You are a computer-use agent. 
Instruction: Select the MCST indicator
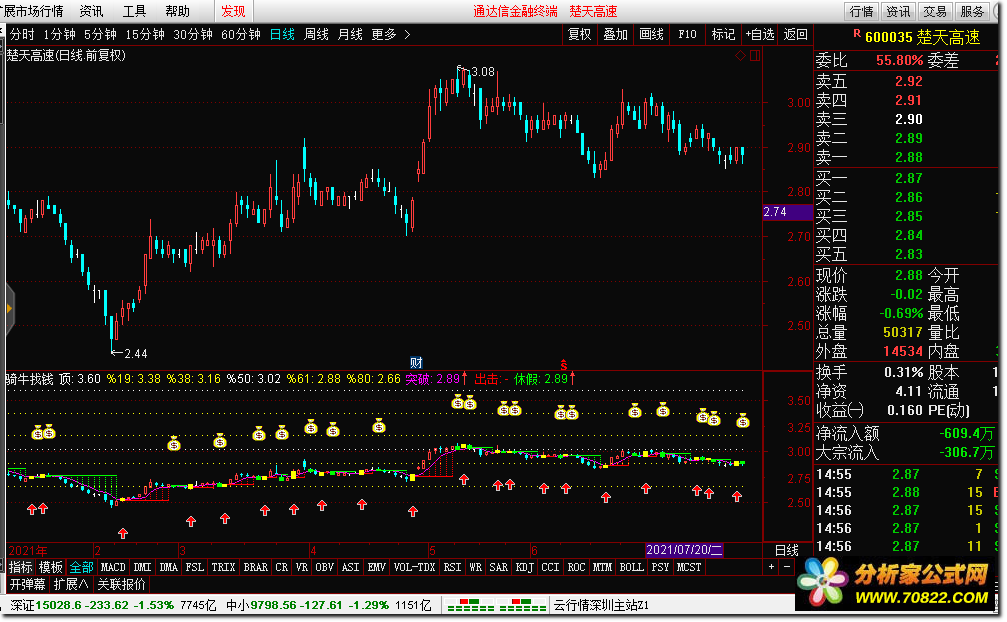click(689, 567)
